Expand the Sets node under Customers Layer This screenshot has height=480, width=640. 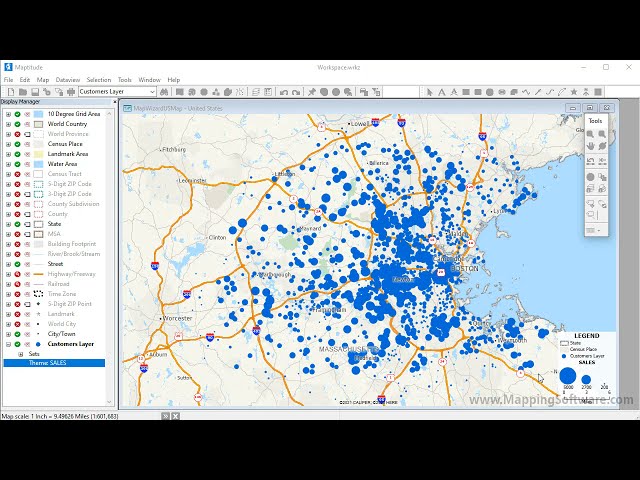pyautogui.click(x=20, y=354)
